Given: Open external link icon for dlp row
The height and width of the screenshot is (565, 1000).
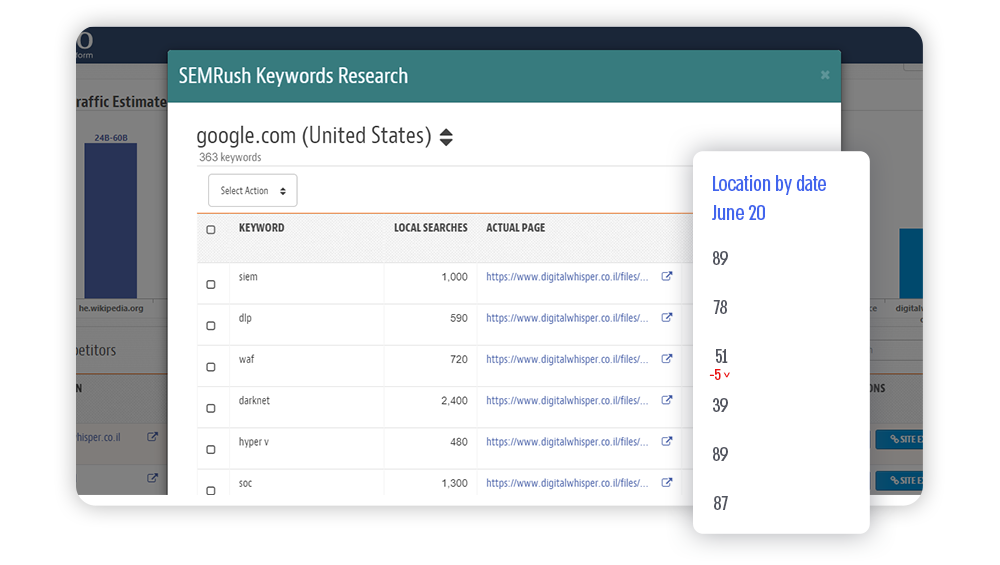Looking at the screenshot, I should [x=666, y=318].
